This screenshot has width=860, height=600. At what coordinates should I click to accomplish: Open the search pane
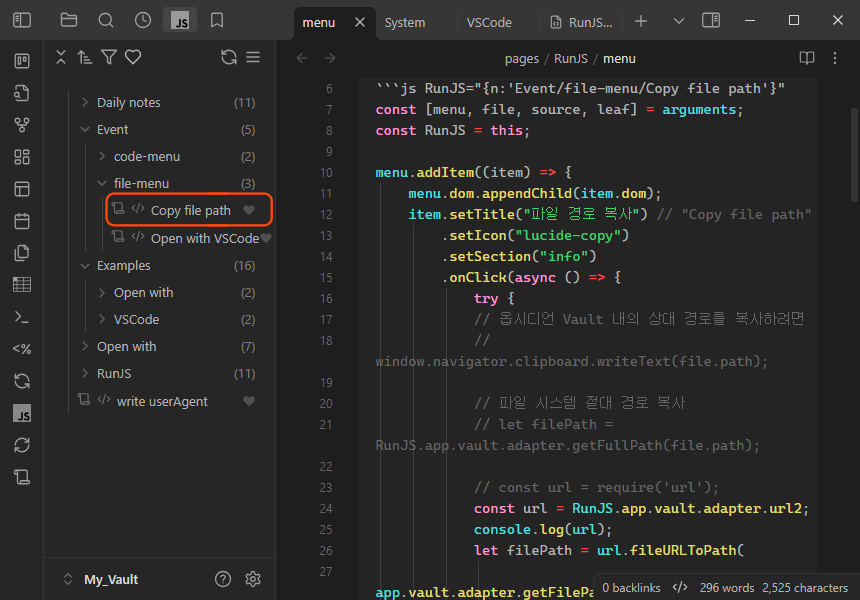click(x=106, y=20)
